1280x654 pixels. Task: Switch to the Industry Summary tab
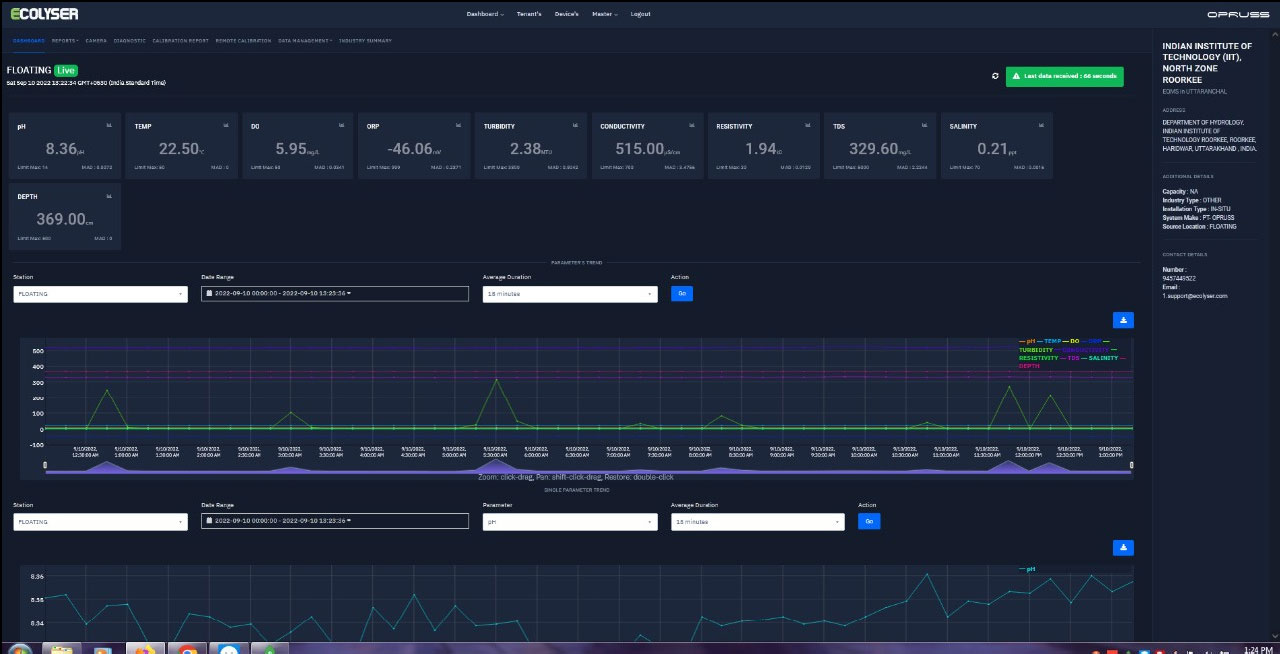[x=365, y=41]
